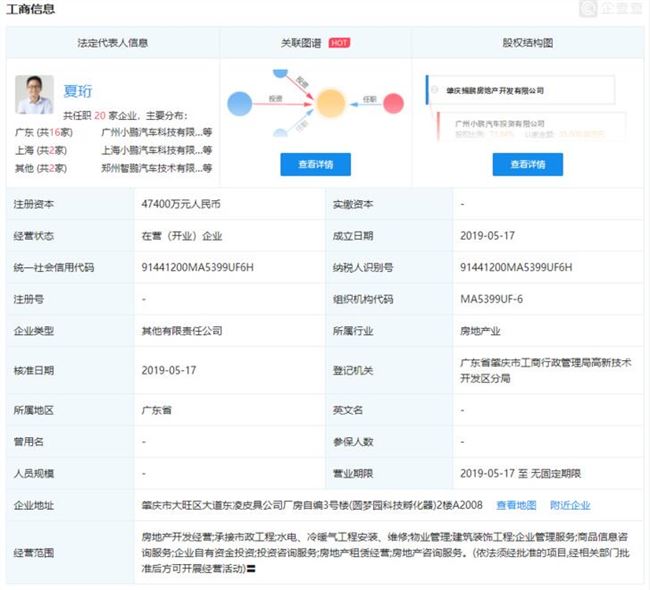Click the red node in relationship graph
Screen dimensions: 650x590
click(x=393, y=103)
